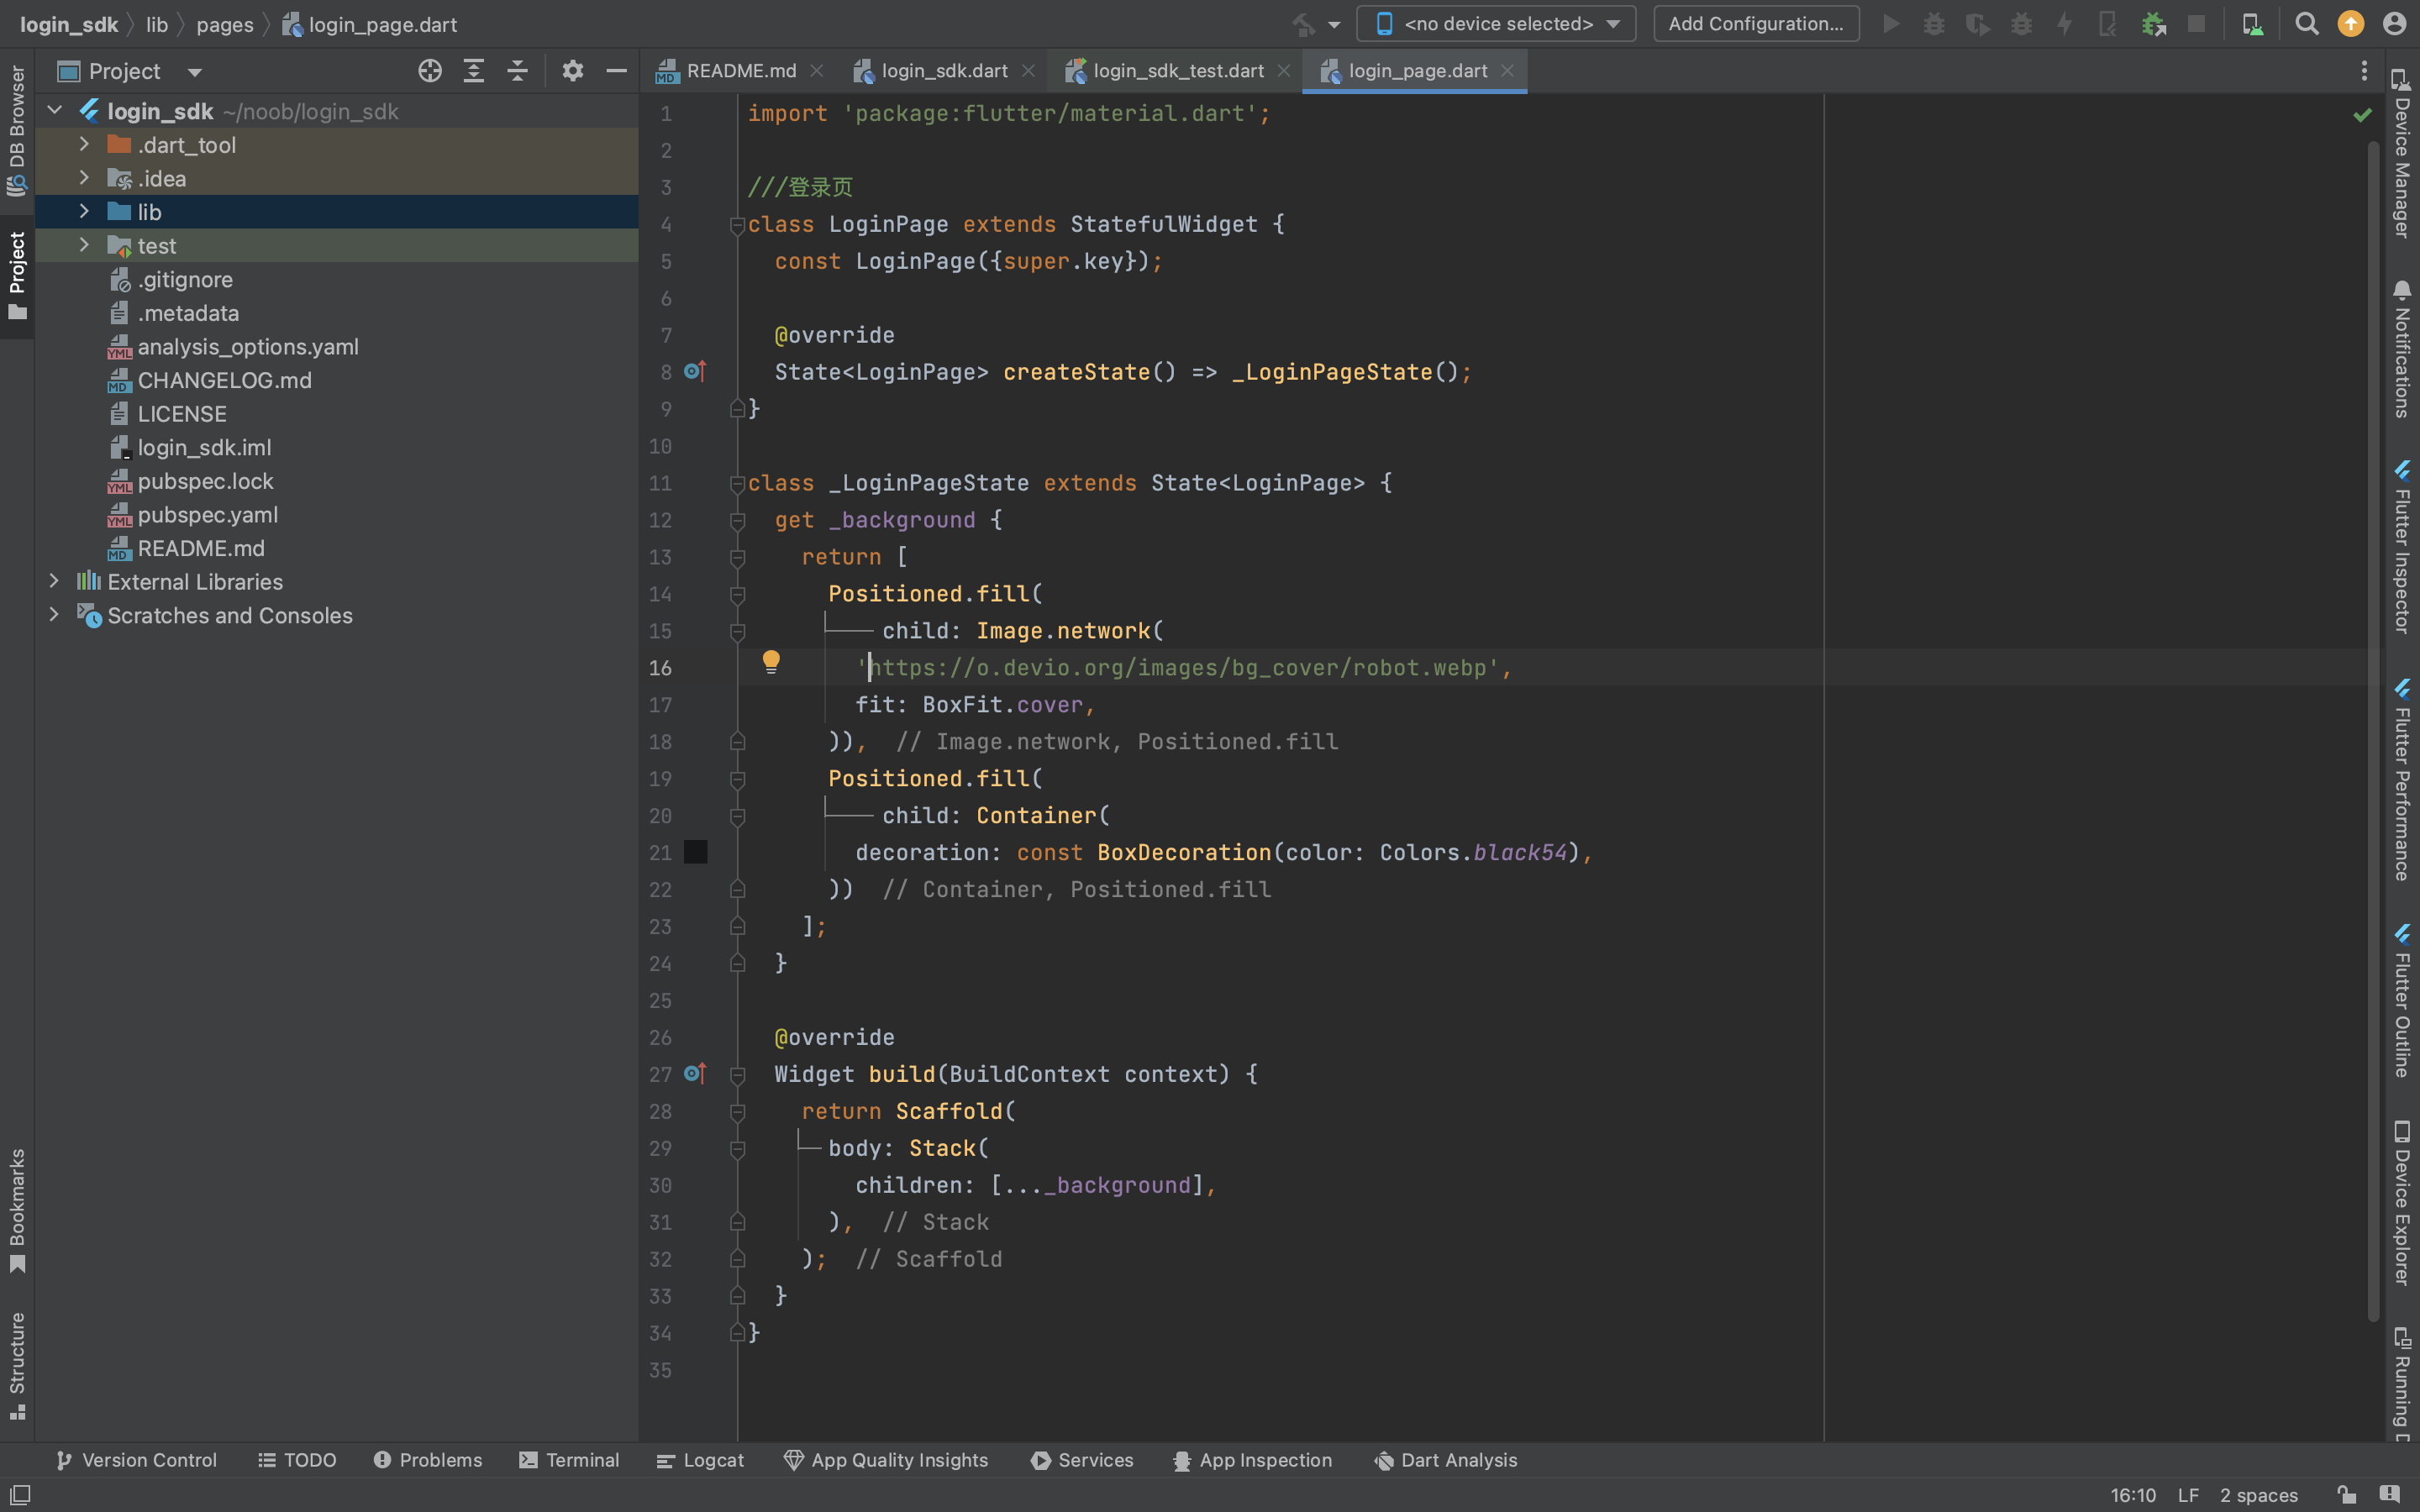Expand the .idea folder
Viewport: 2420px width, 1512px height.
click(84, 178)
